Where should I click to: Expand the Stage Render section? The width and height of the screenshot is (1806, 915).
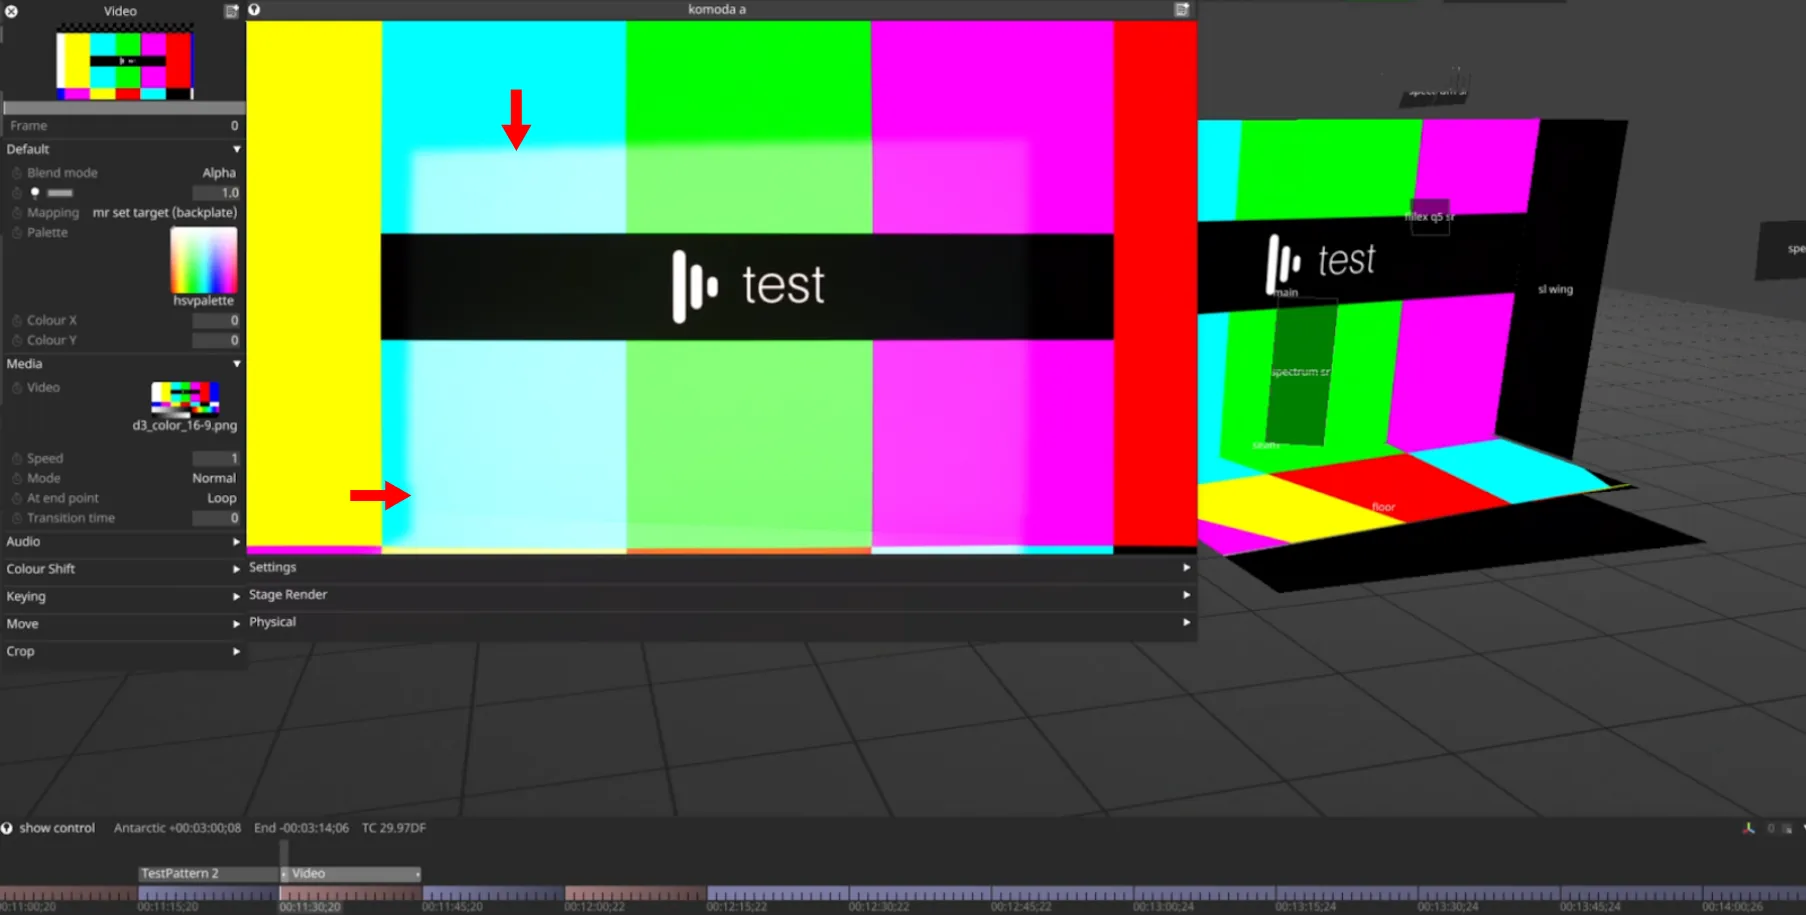(1186, 595)
